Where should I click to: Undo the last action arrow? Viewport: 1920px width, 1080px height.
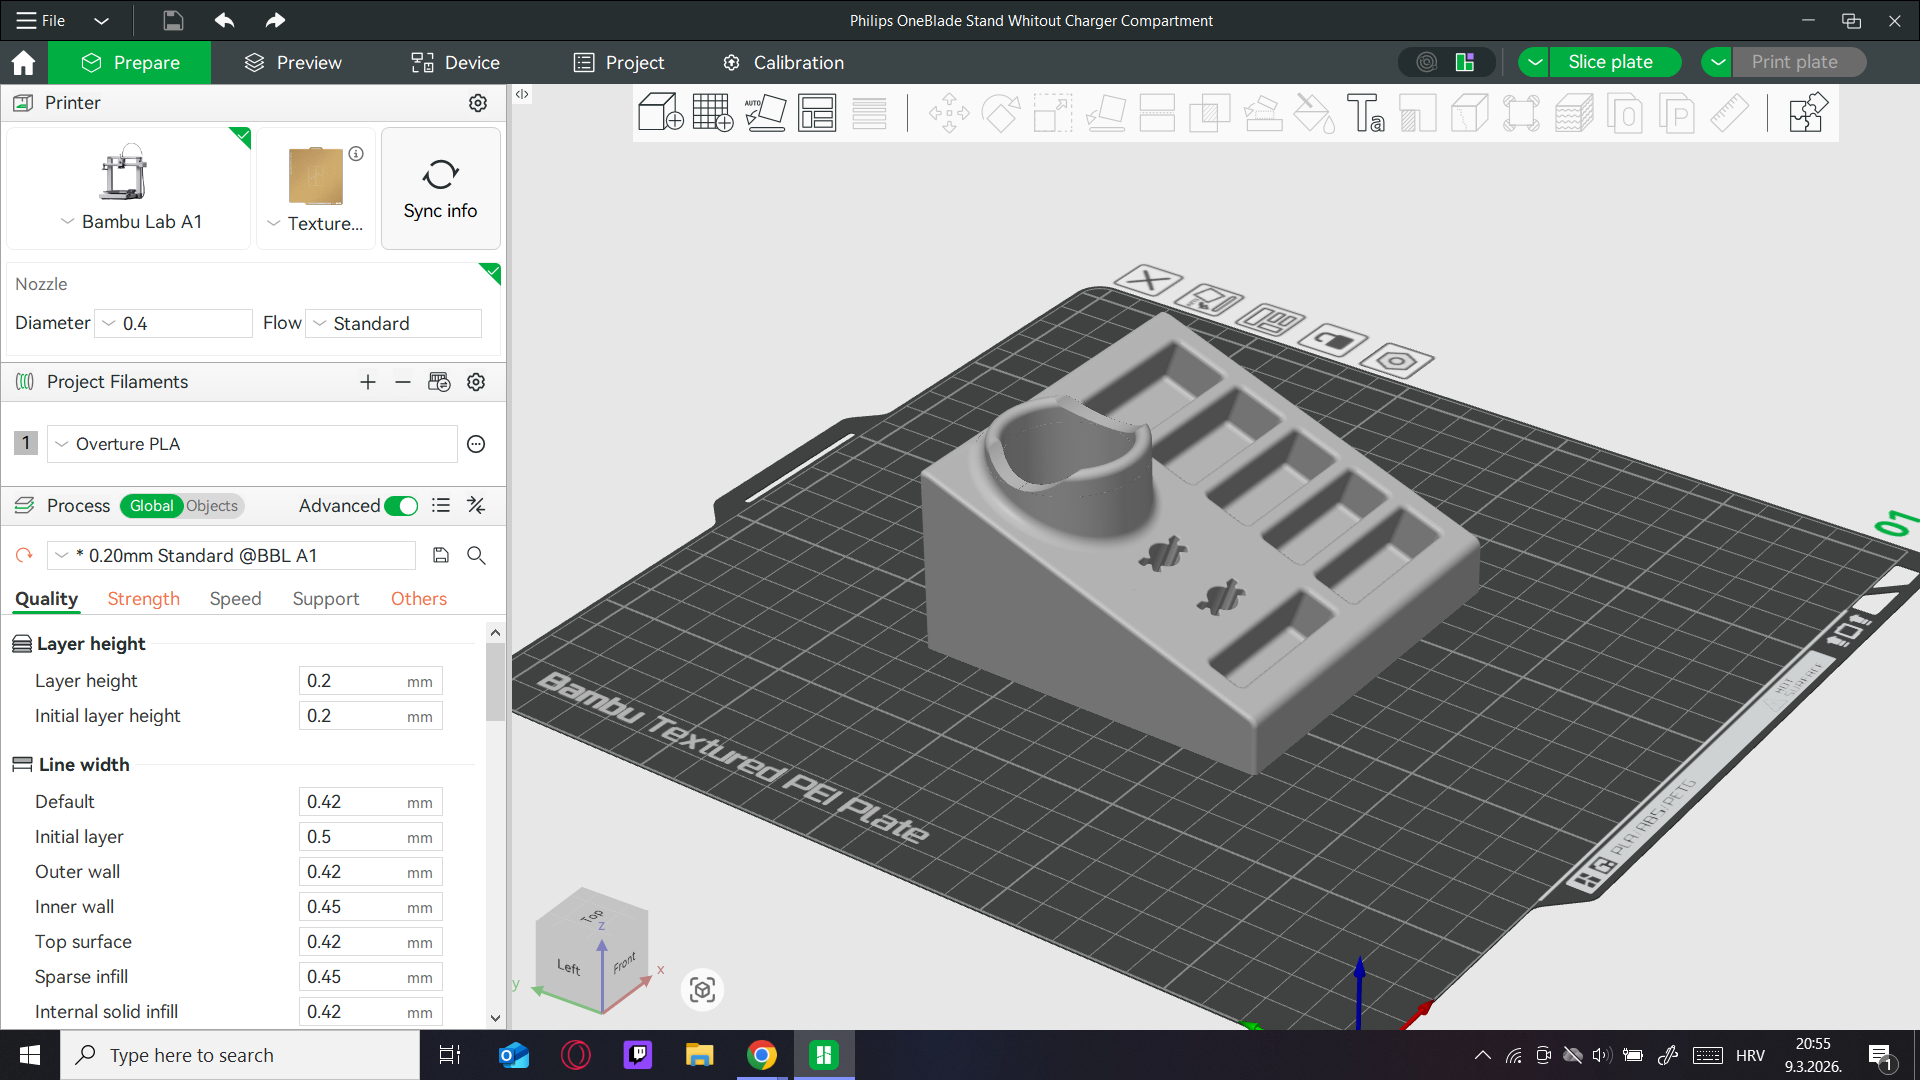click(x=225, y=20)
